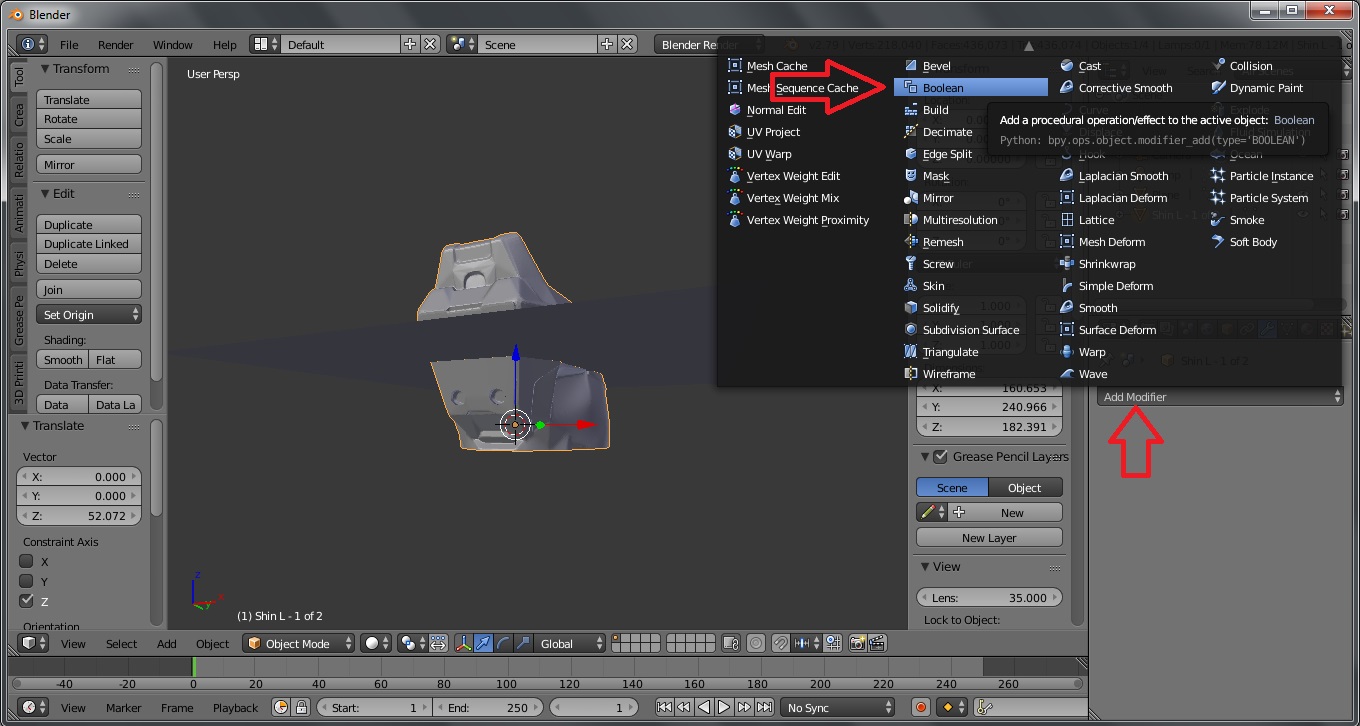This screenshot has width=1360, height=726.
Task: Click the Screw modifier icon
Action: [911, 264]
